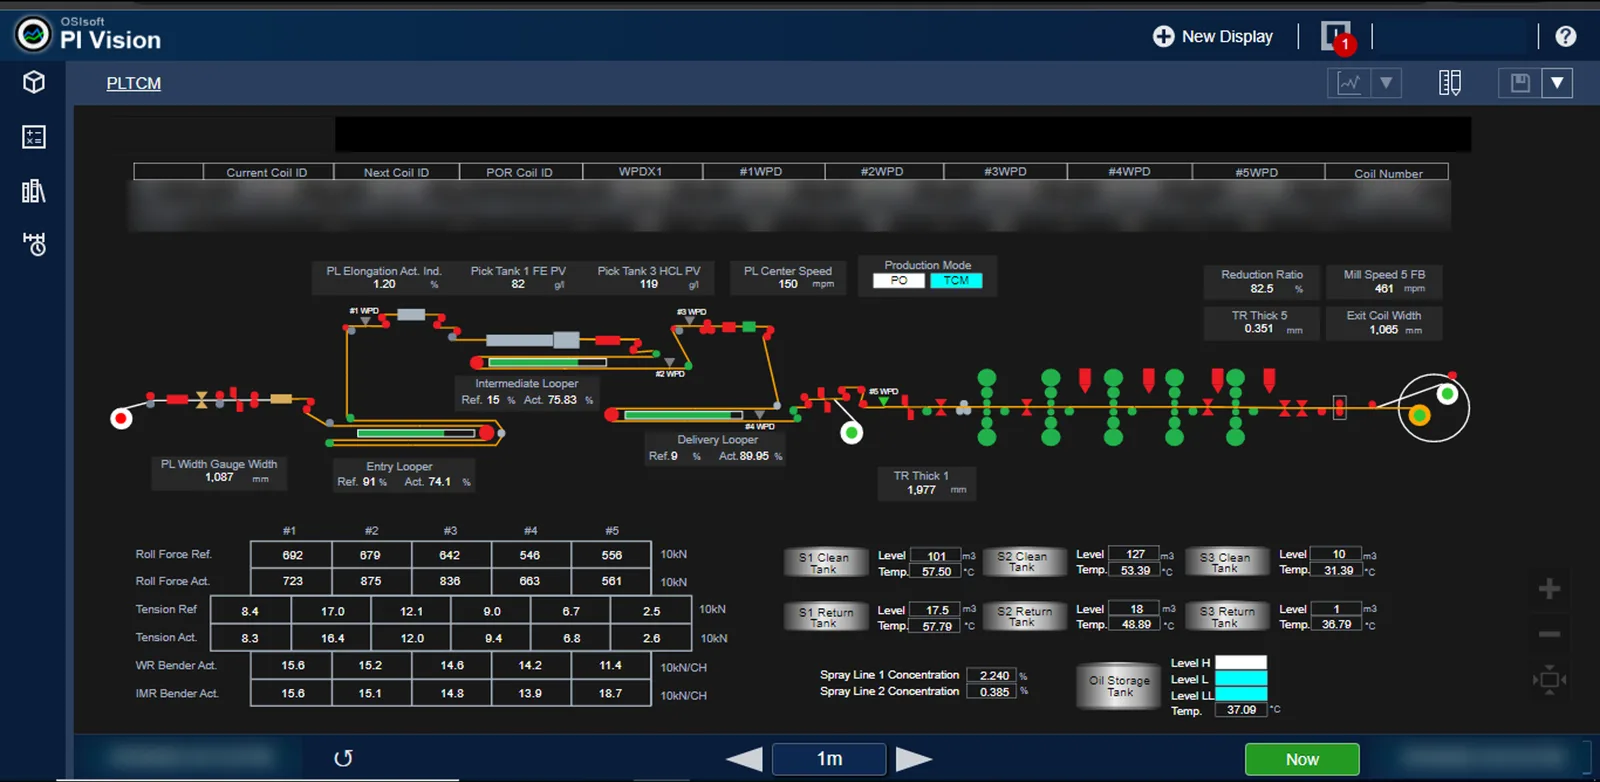Zoom out with the minus icon

[1549, 634]
